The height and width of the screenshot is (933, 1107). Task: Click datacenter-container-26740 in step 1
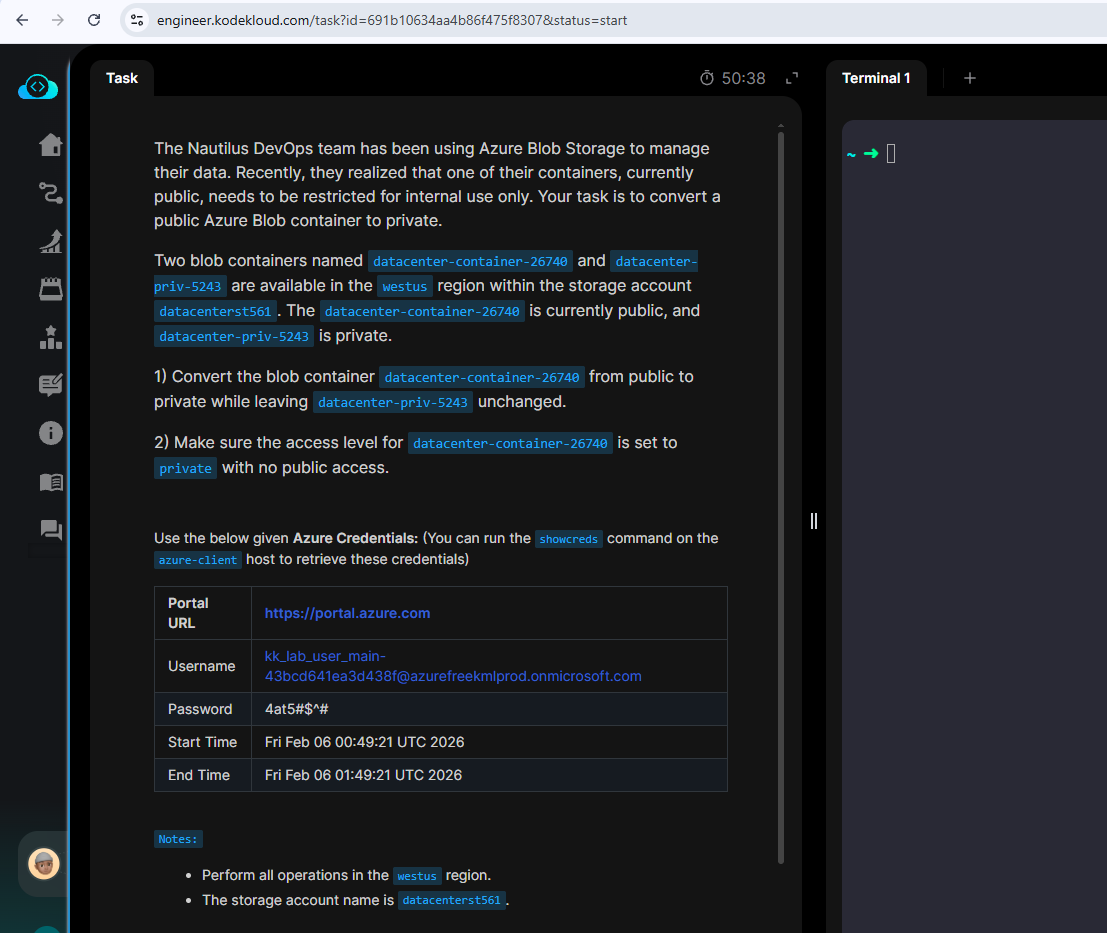coord(481,378)
